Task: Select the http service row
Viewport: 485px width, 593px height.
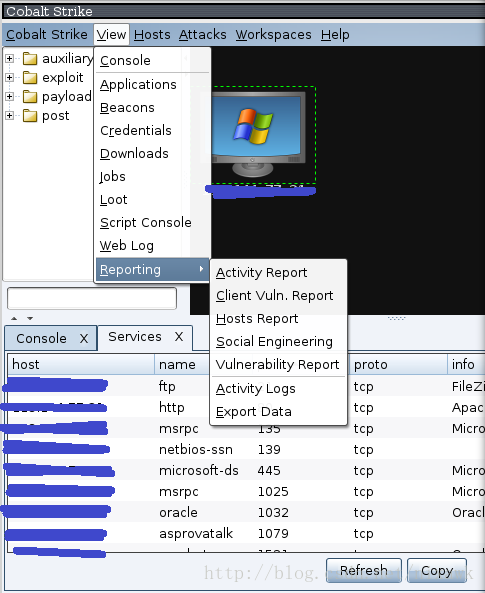Action: tap(246, 408)
